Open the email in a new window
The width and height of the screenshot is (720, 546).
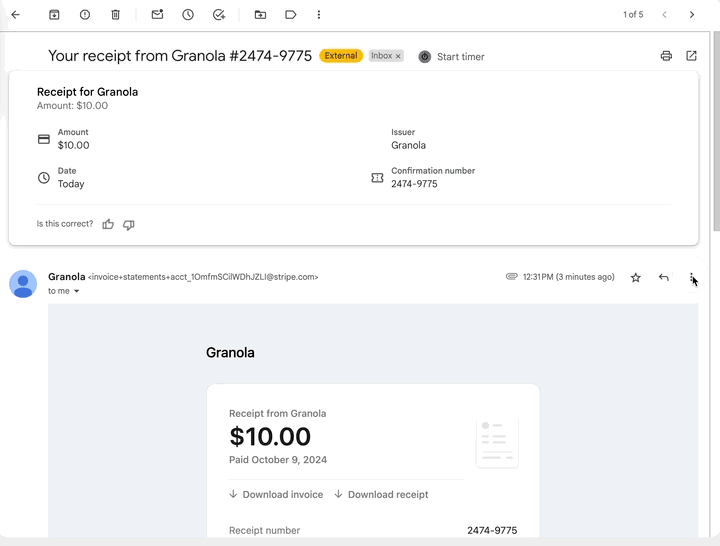coord(692,56)
